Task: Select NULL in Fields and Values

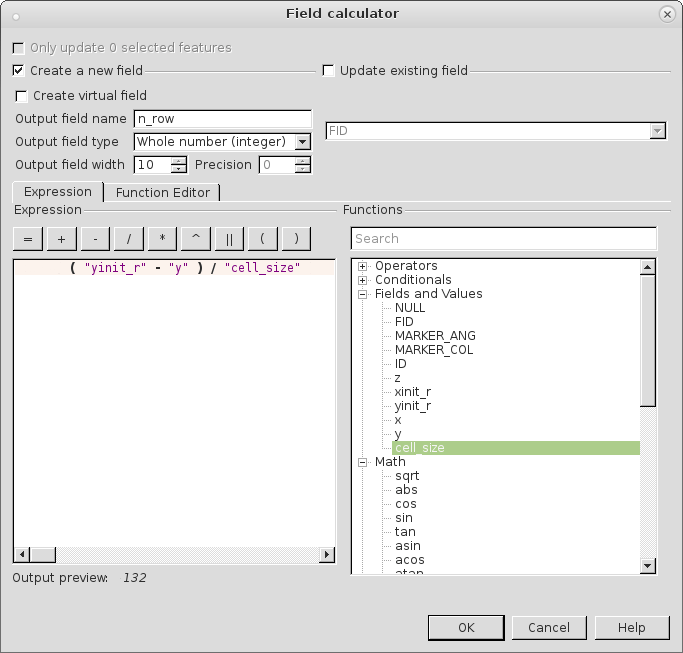Action: (410, 308)
